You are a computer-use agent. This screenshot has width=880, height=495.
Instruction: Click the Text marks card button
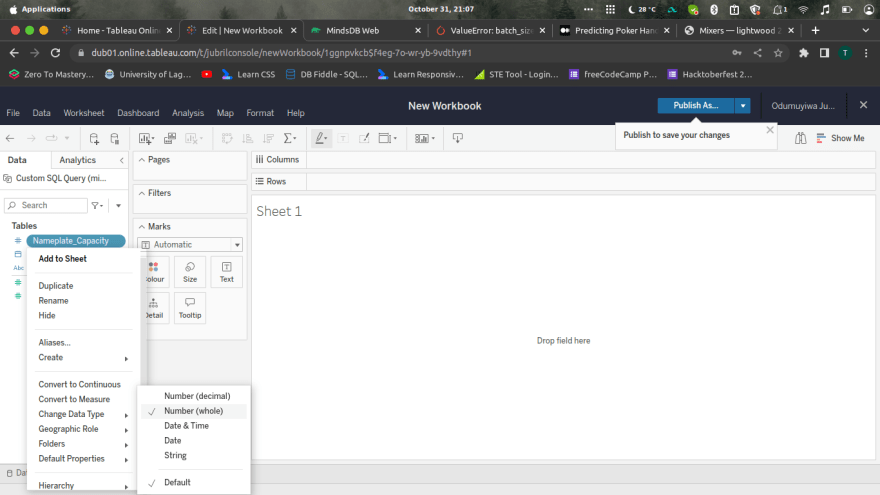227,272
